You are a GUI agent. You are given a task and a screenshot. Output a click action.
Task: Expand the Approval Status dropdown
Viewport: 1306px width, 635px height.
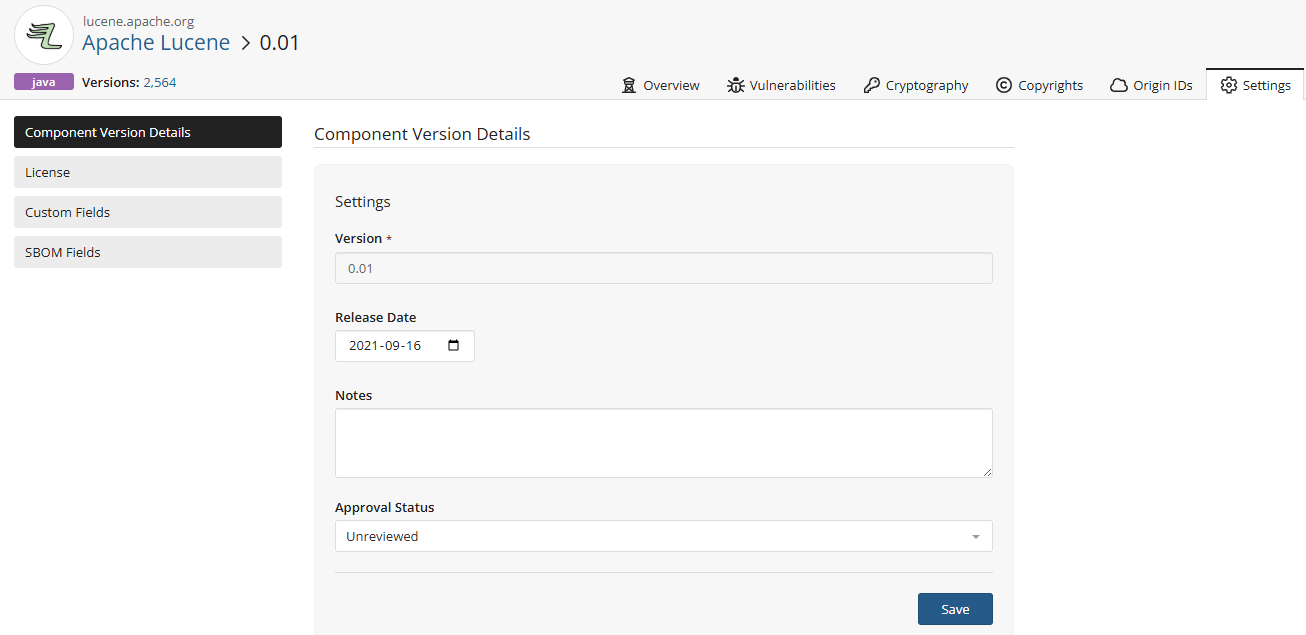pos(664,536)
